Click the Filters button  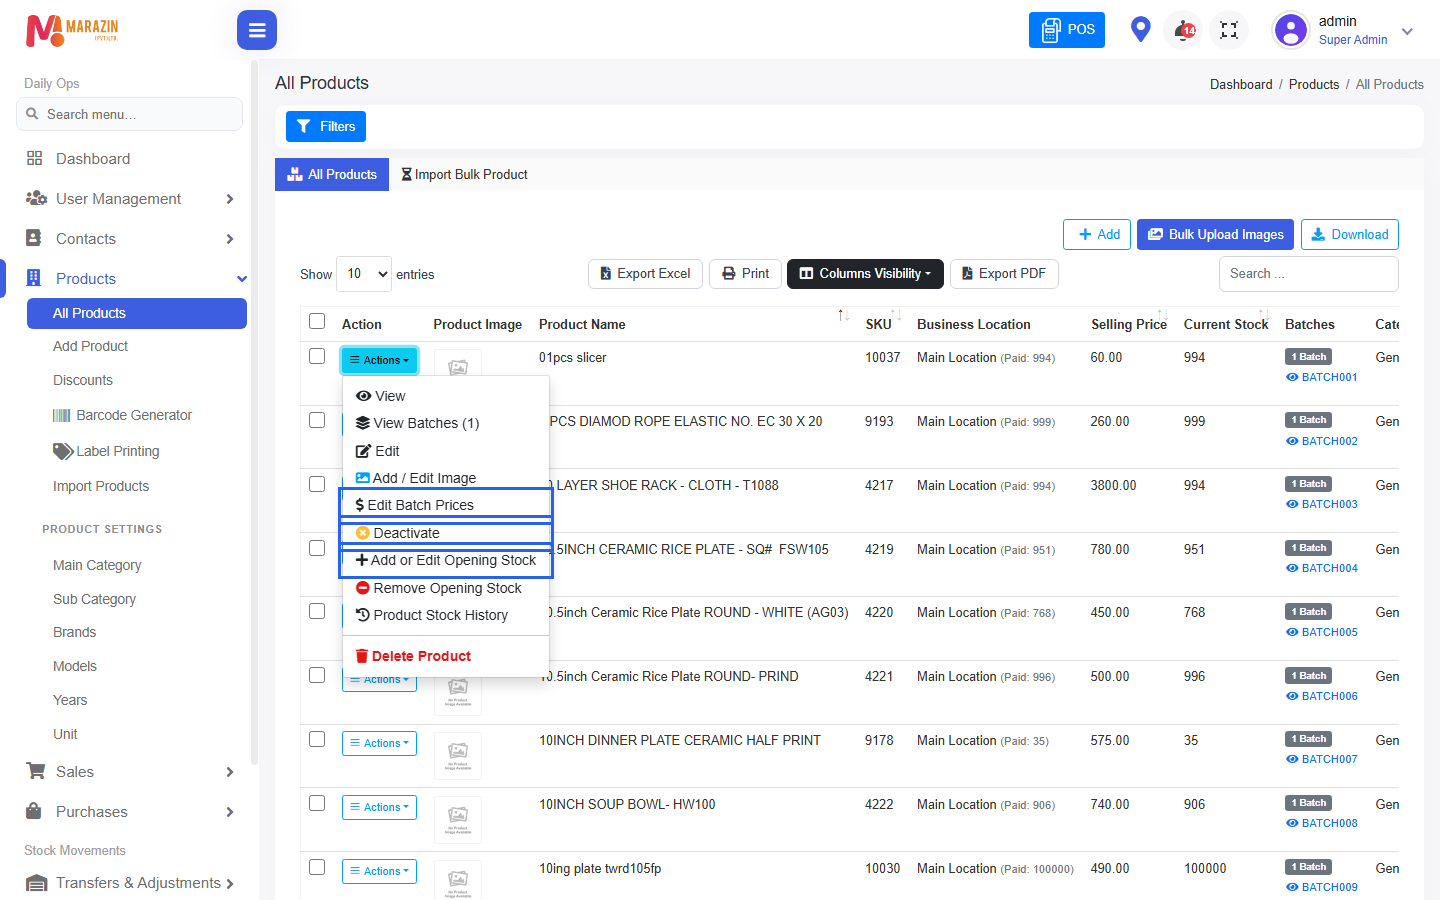click(326, 126)
